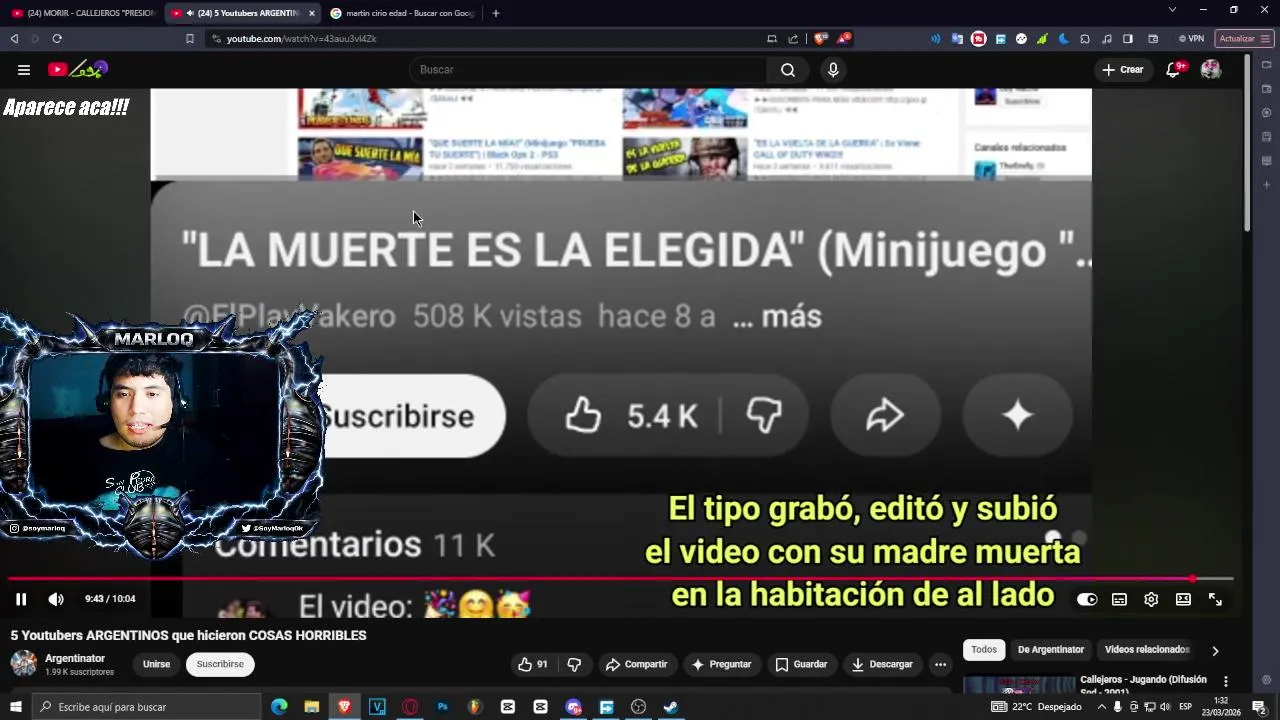Open Photoshop from the taskbar
This screenshot has width=1280, height=720.
tap(442, 707)
